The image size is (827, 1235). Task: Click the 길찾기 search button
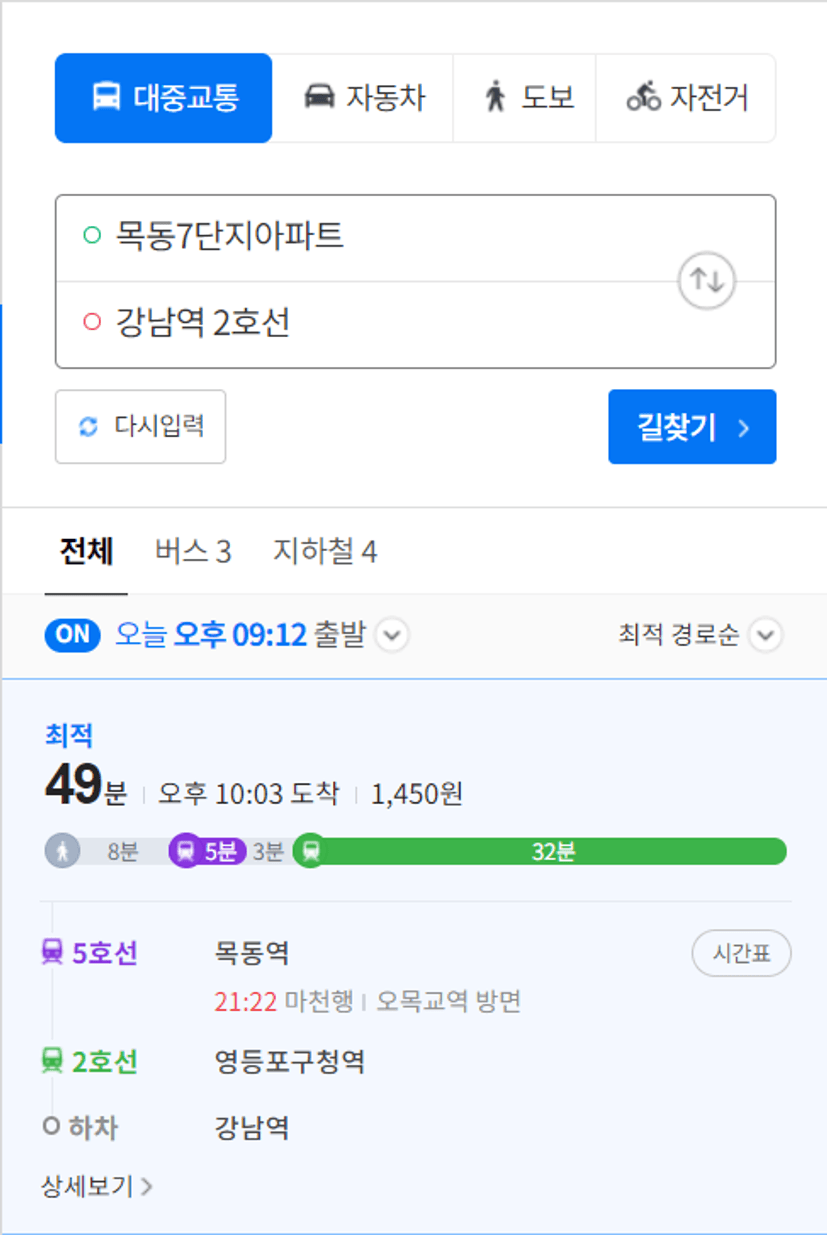(x=692, y=427)
